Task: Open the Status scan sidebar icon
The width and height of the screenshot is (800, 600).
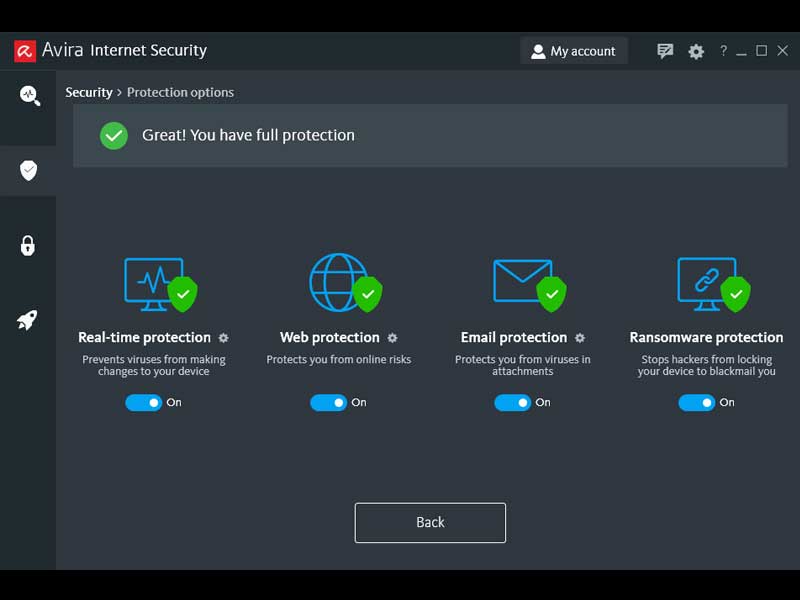Action: 28,96
